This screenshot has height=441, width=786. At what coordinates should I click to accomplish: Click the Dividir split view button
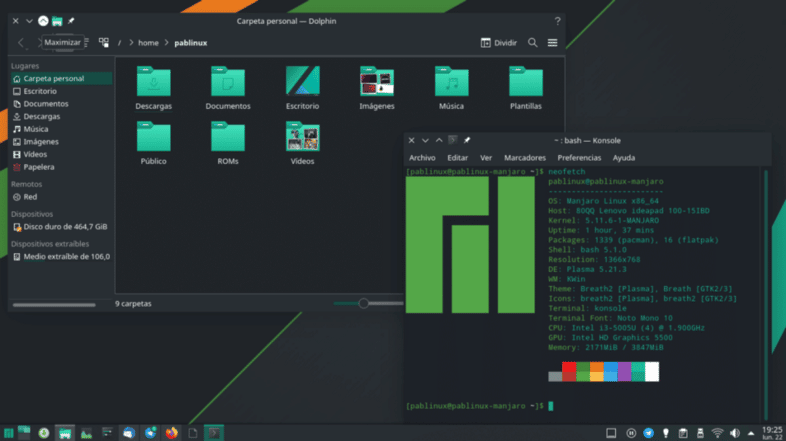click(498, 43)
